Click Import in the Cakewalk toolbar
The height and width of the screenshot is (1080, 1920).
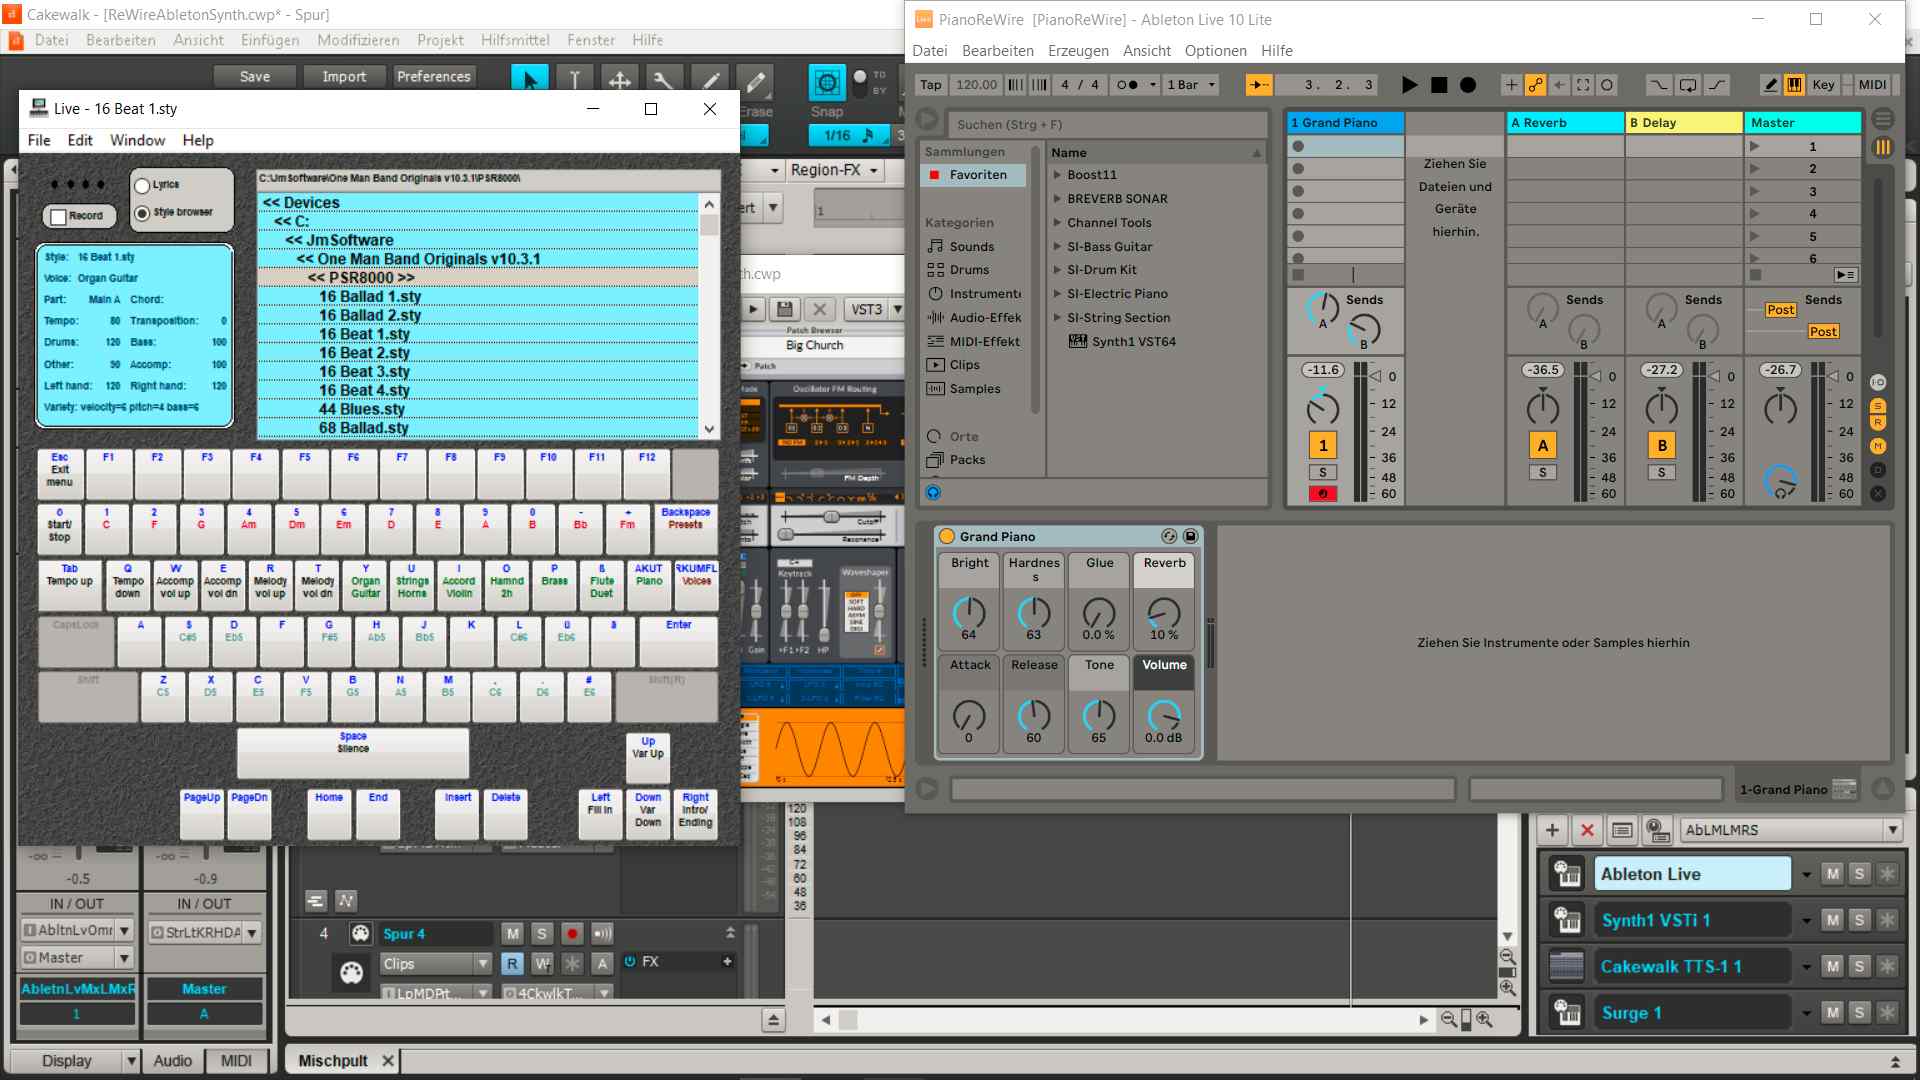(x=344, y=77)
